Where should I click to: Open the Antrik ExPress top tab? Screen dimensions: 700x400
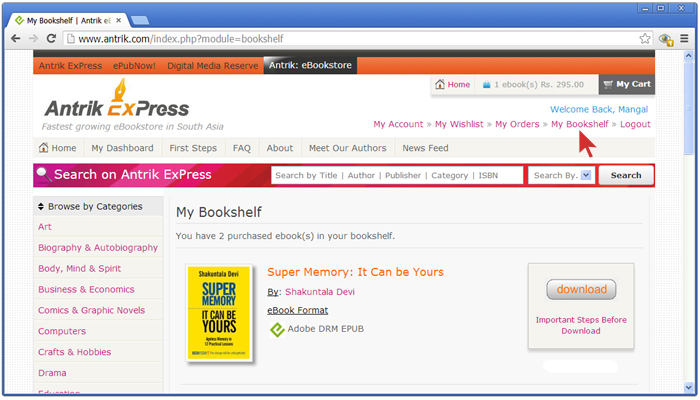(x=70, y=66)
